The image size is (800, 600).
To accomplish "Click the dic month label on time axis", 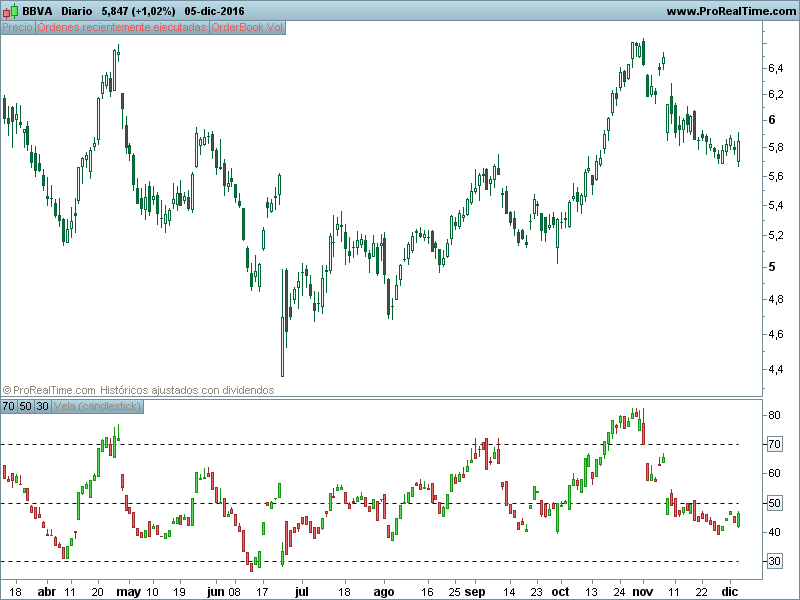I will [730, 592].
